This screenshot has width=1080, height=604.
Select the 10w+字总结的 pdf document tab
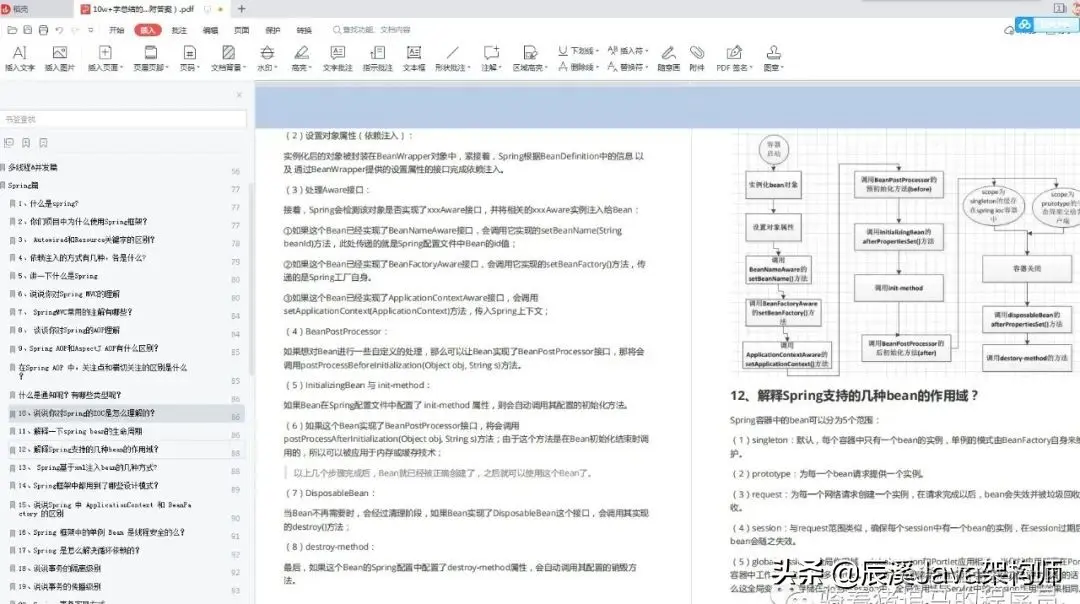coord(152,9)
